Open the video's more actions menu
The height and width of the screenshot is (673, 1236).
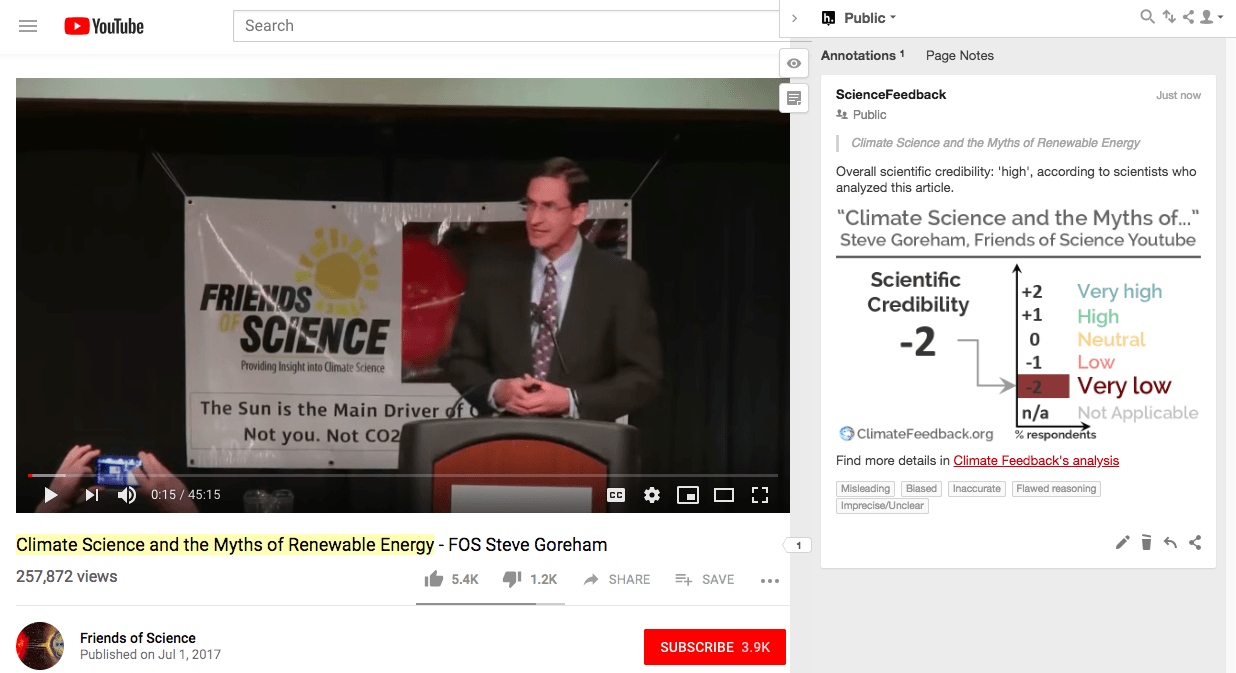tap(769, 580)
